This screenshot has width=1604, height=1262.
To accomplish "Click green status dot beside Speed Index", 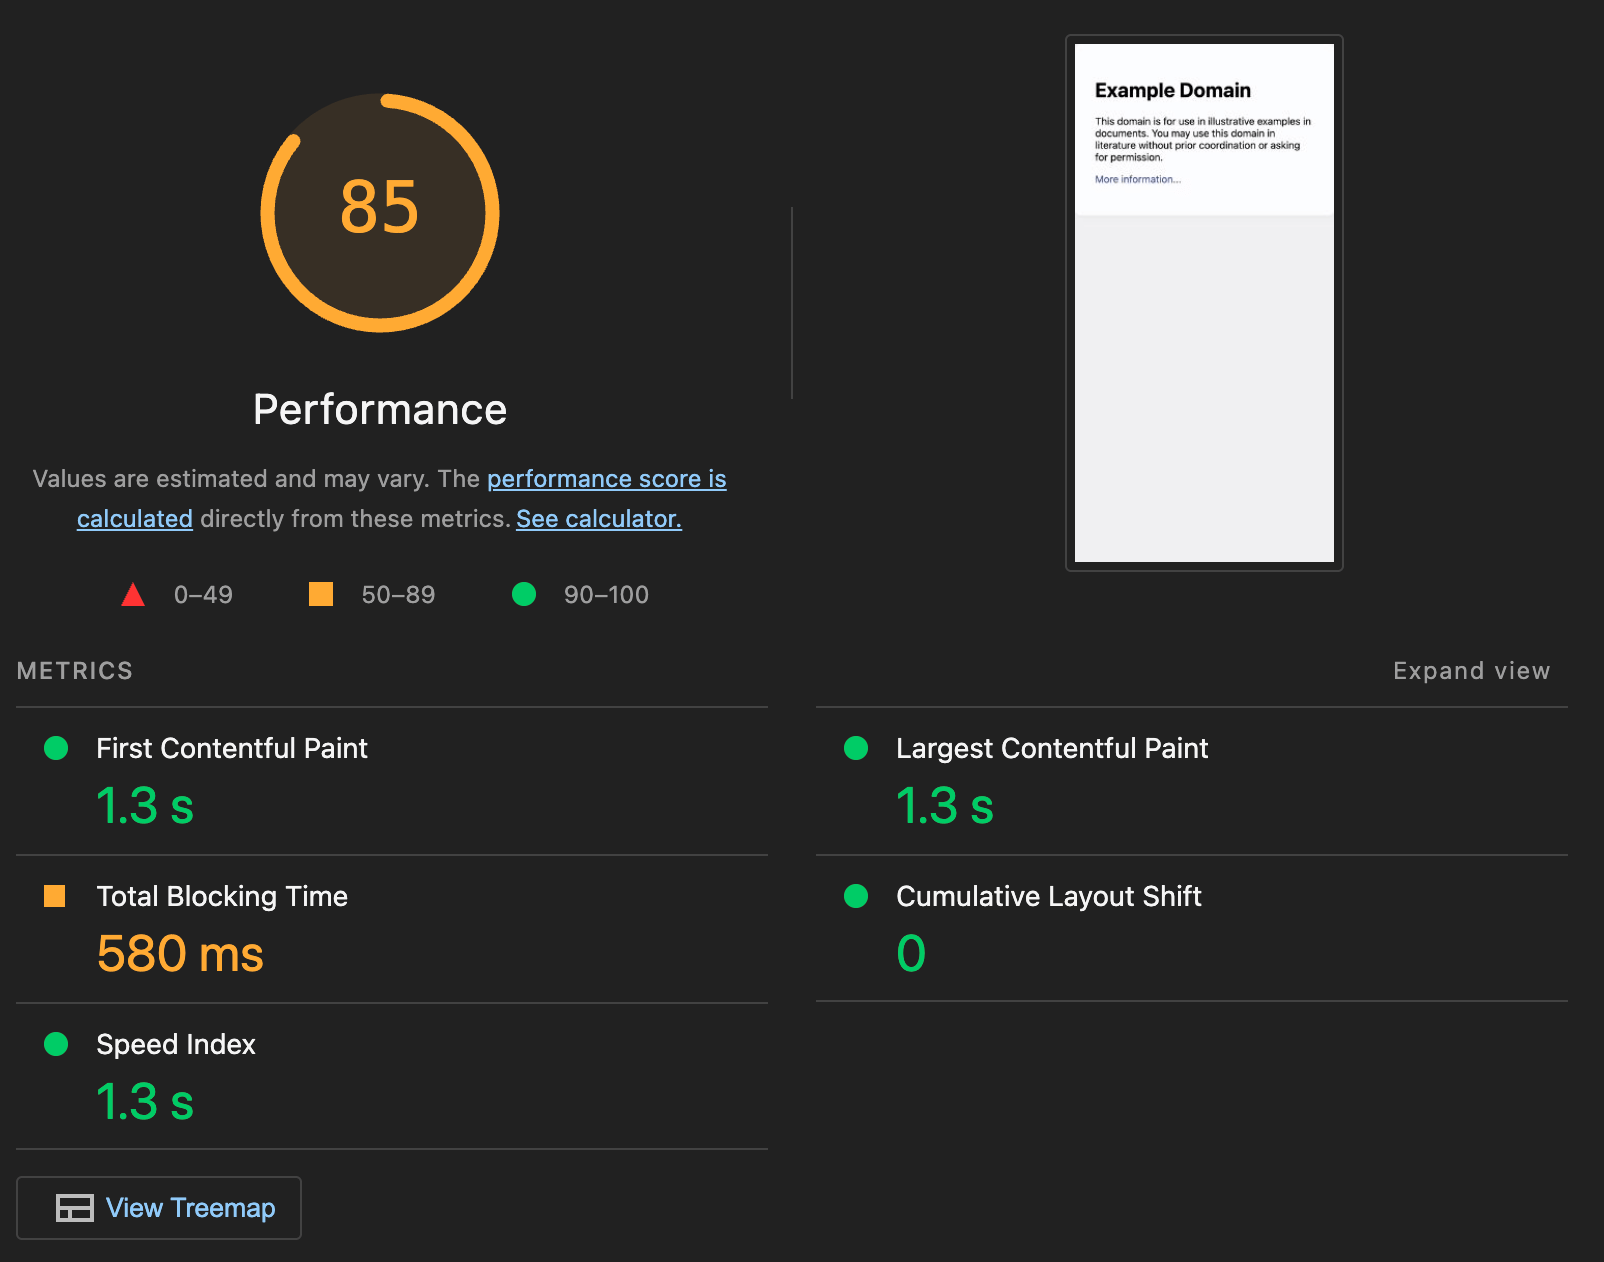I will [x=56, y=1044].
